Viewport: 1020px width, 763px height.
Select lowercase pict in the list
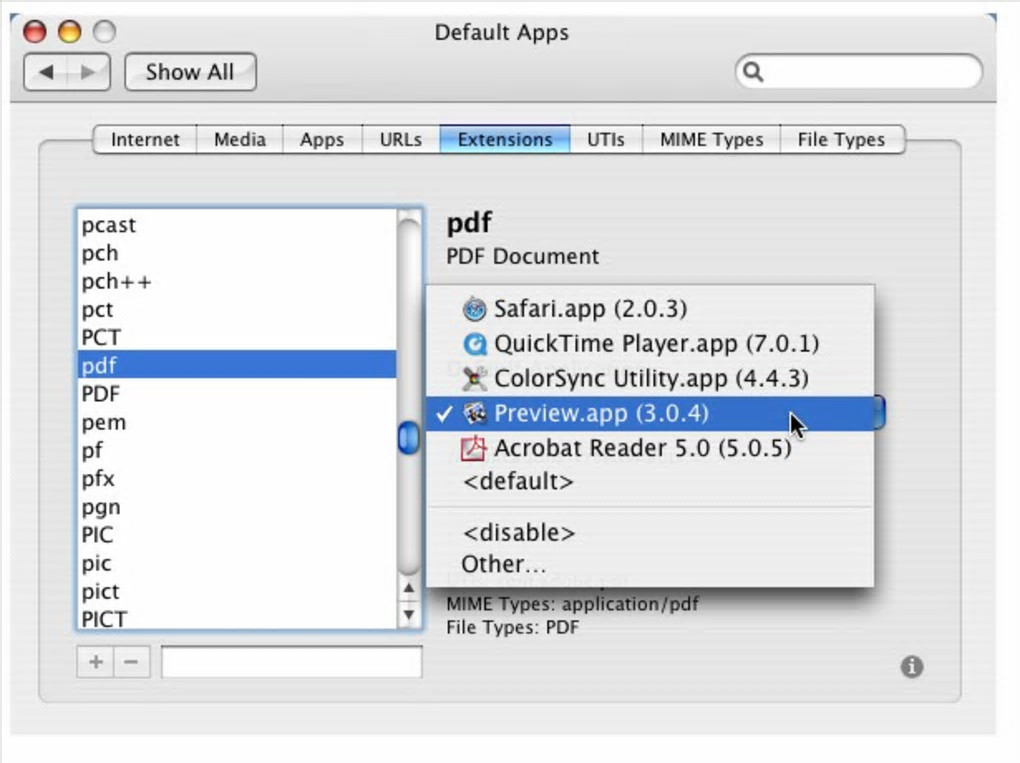tap(237, 591)
